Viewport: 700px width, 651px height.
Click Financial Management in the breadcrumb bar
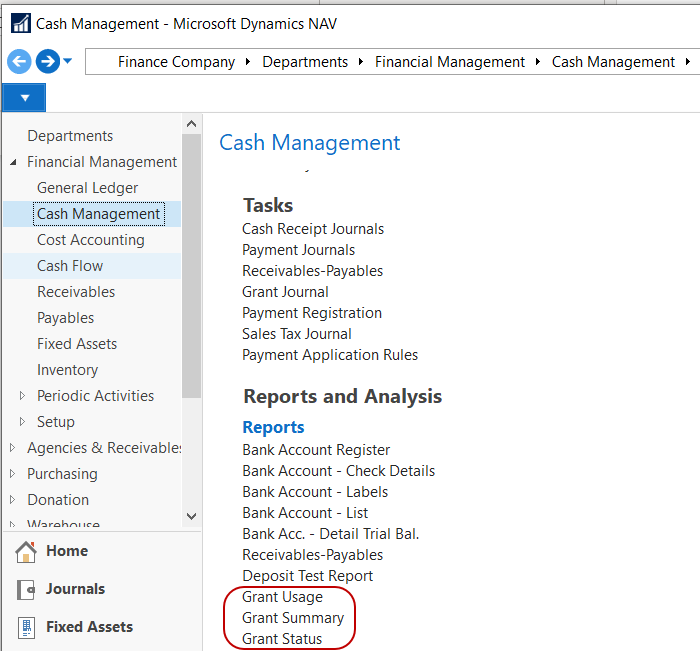449,62
